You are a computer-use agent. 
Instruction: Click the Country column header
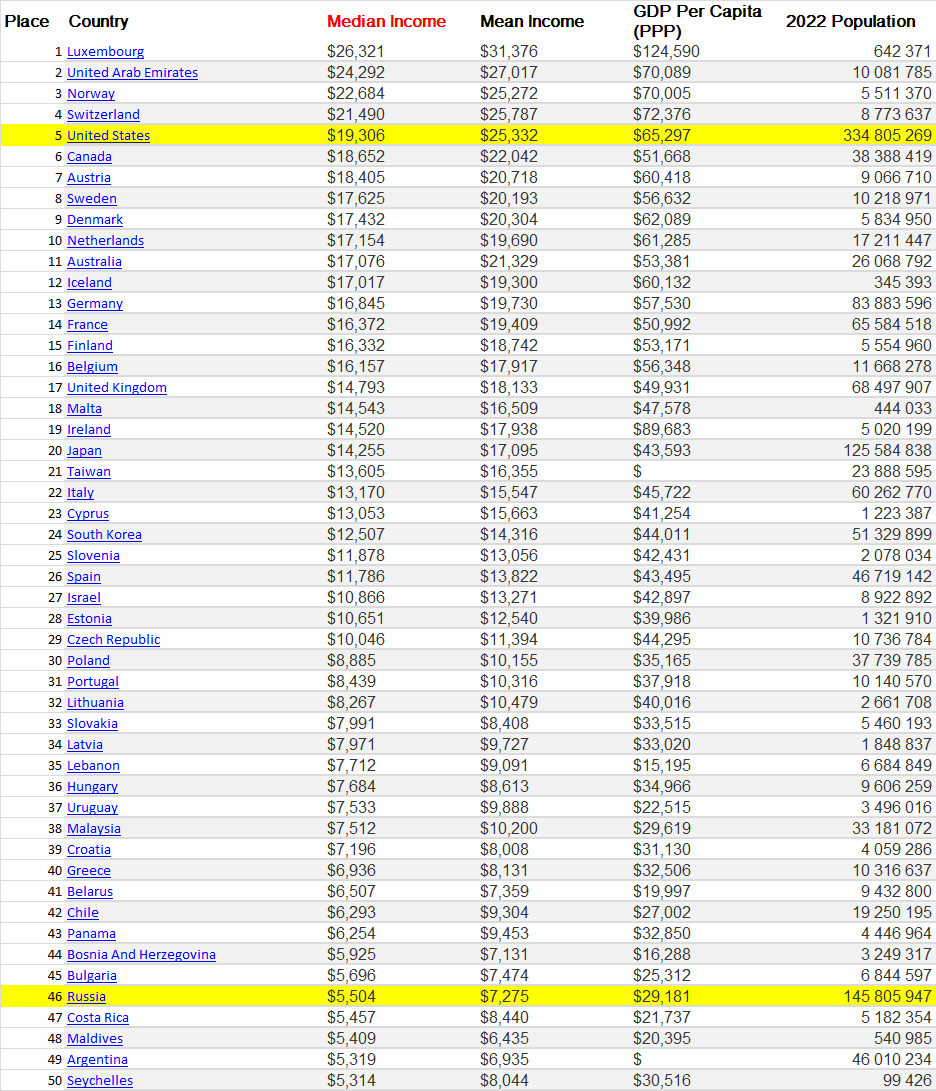[98, 21]
